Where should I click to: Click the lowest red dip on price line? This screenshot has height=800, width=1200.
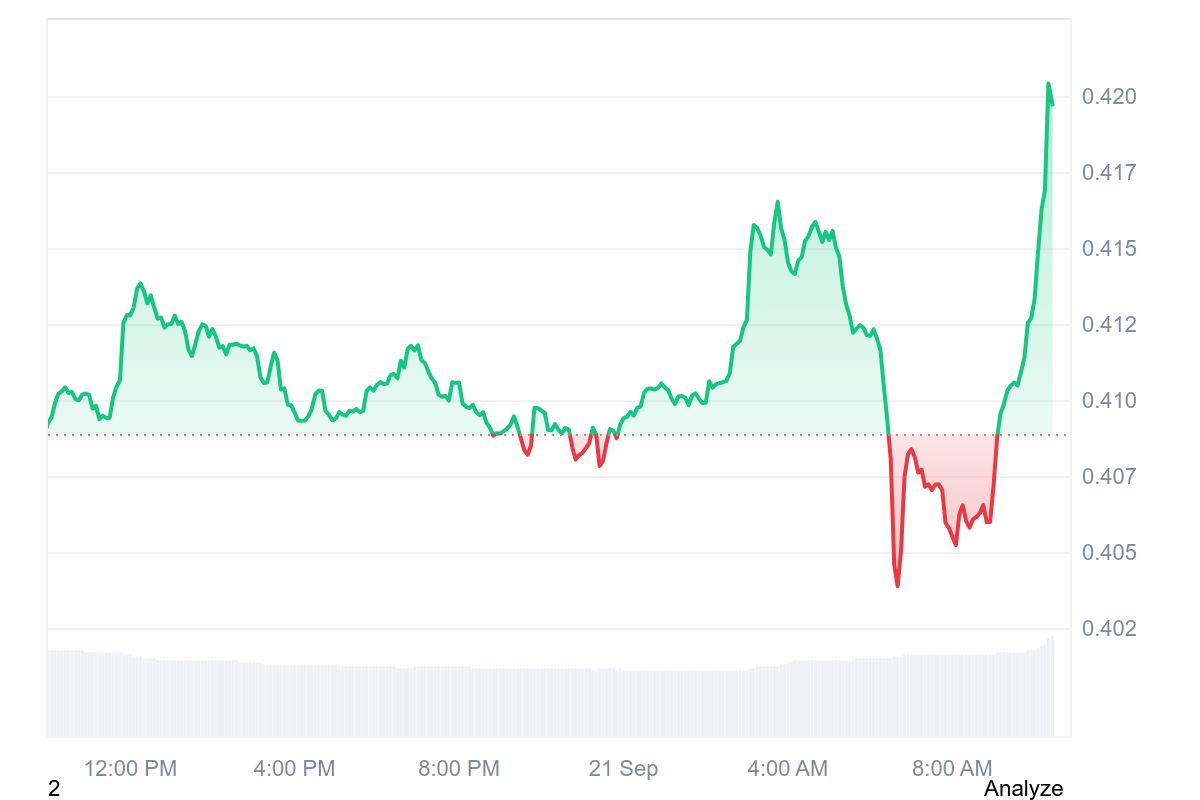[898, 585]
